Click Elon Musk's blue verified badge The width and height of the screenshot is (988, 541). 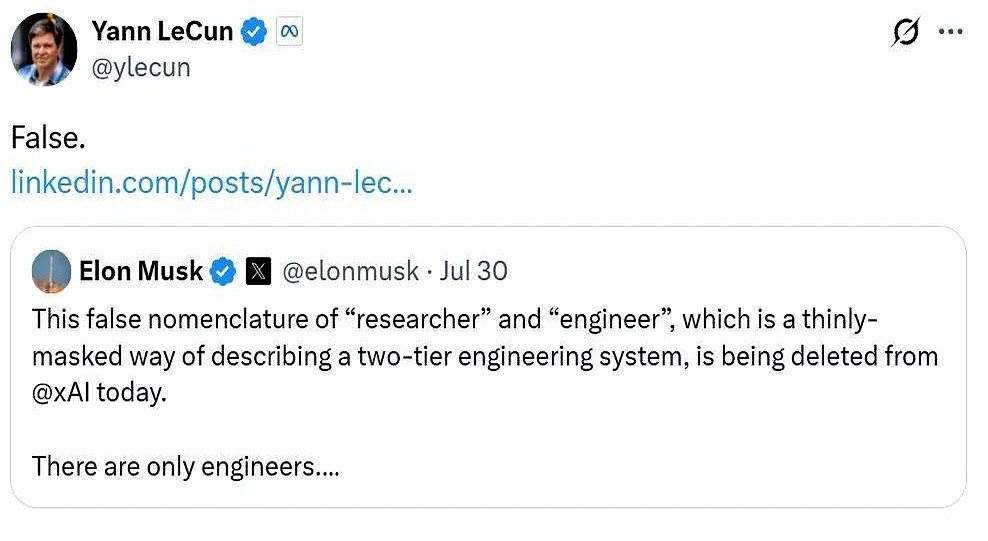pos(225,271)
